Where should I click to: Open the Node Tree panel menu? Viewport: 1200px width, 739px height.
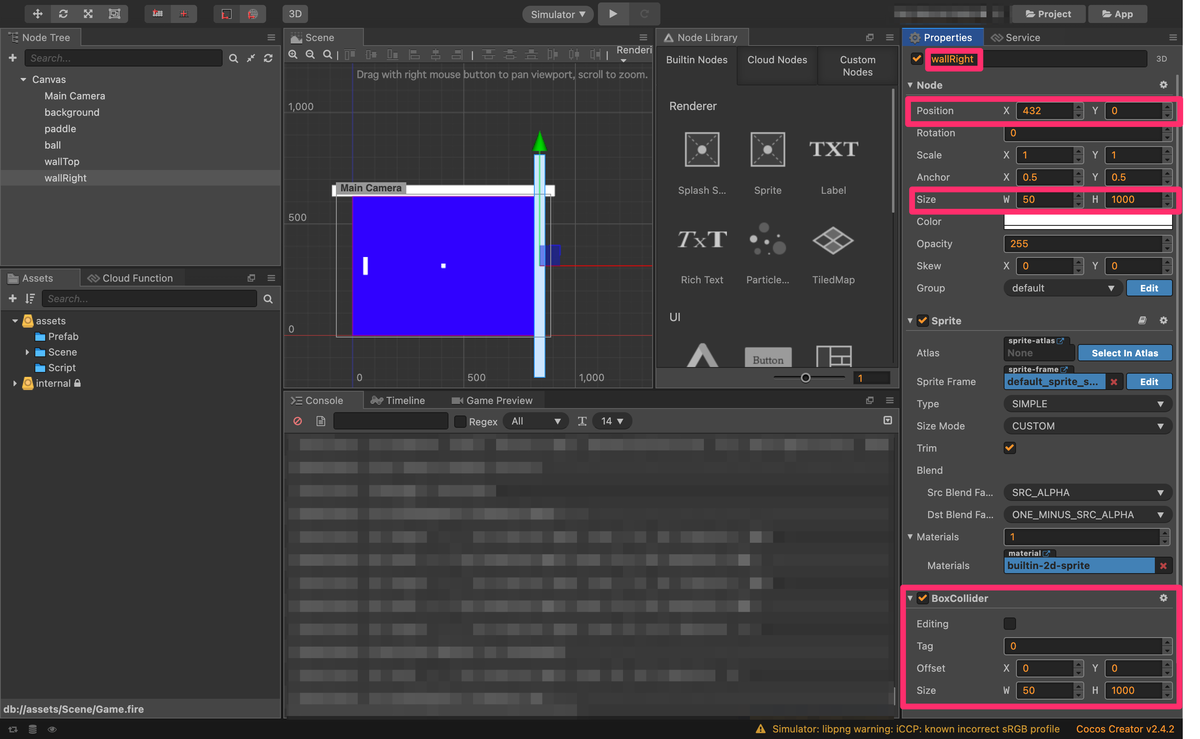[x=271, y=37]
